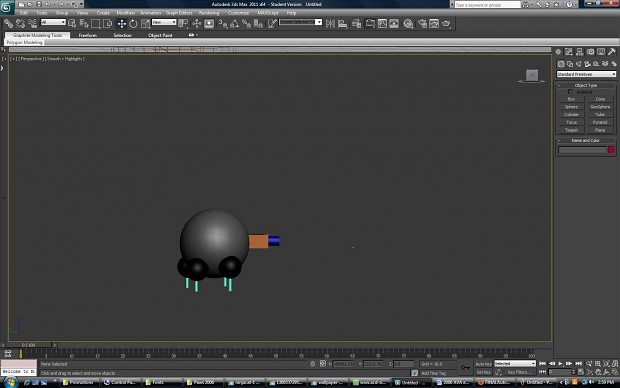Create a Torus primitive
Image resolution: width=620 pixels, height=388 pixels.
pos(571,123)
